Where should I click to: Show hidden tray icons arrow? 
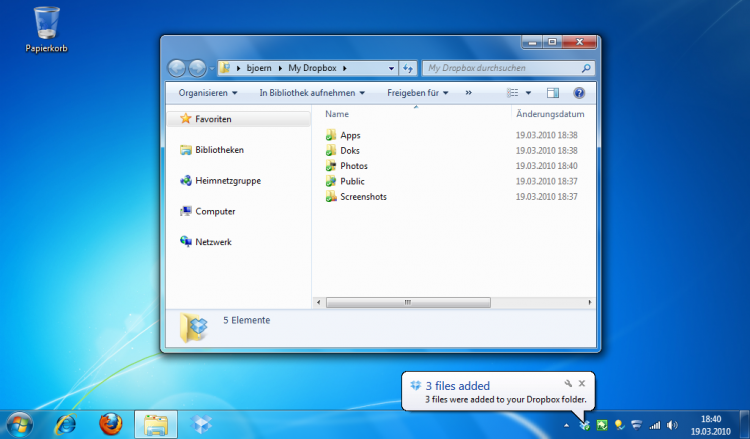tap(566, 425)
